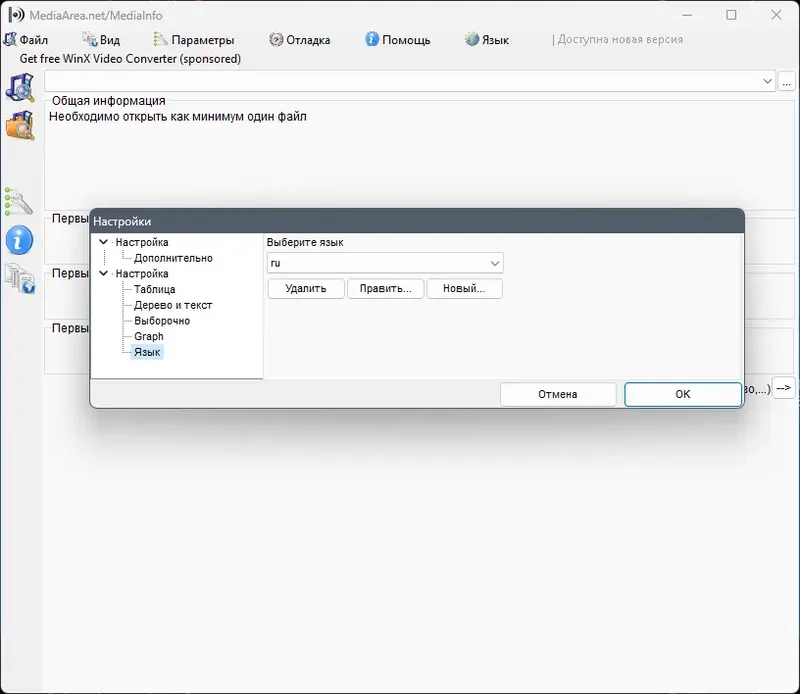Viewport: 800px width, 694px height.
Task: Open the ru language dropdown
Action: (x=385, y=263)
